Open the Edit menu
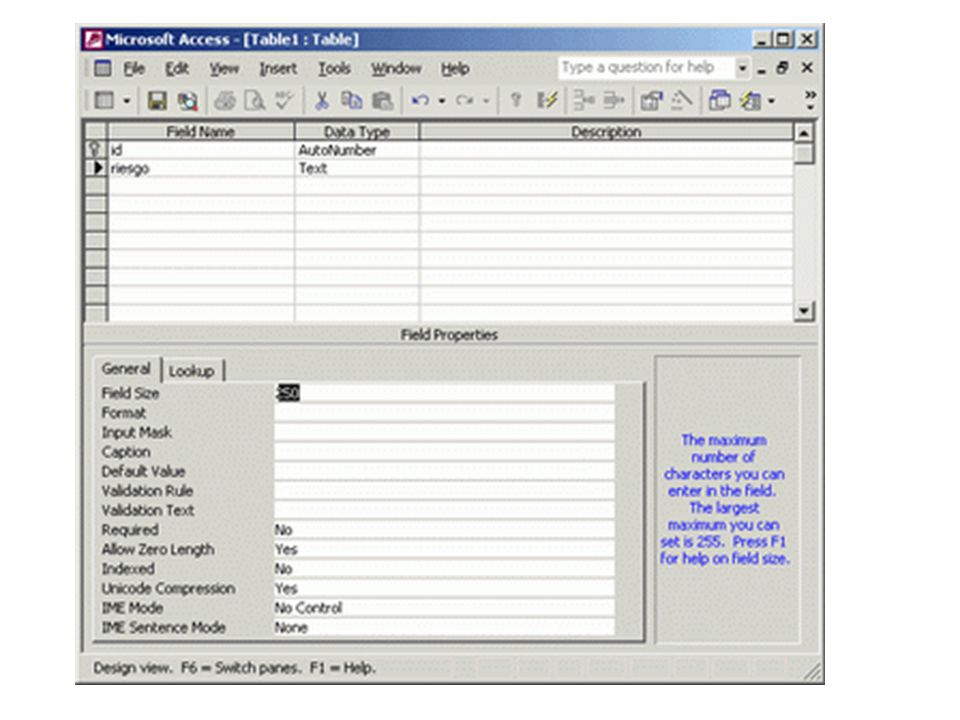 pos(177,69)
